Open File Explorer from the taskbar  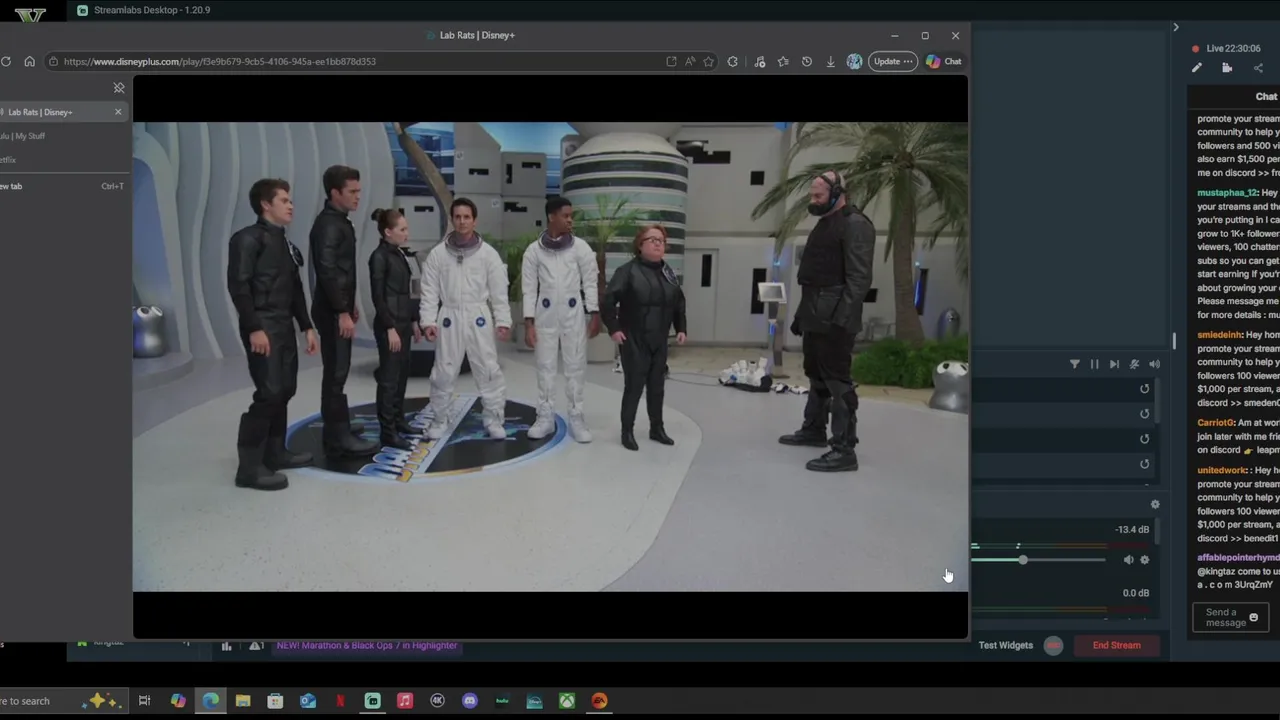(x=243, y=701)
